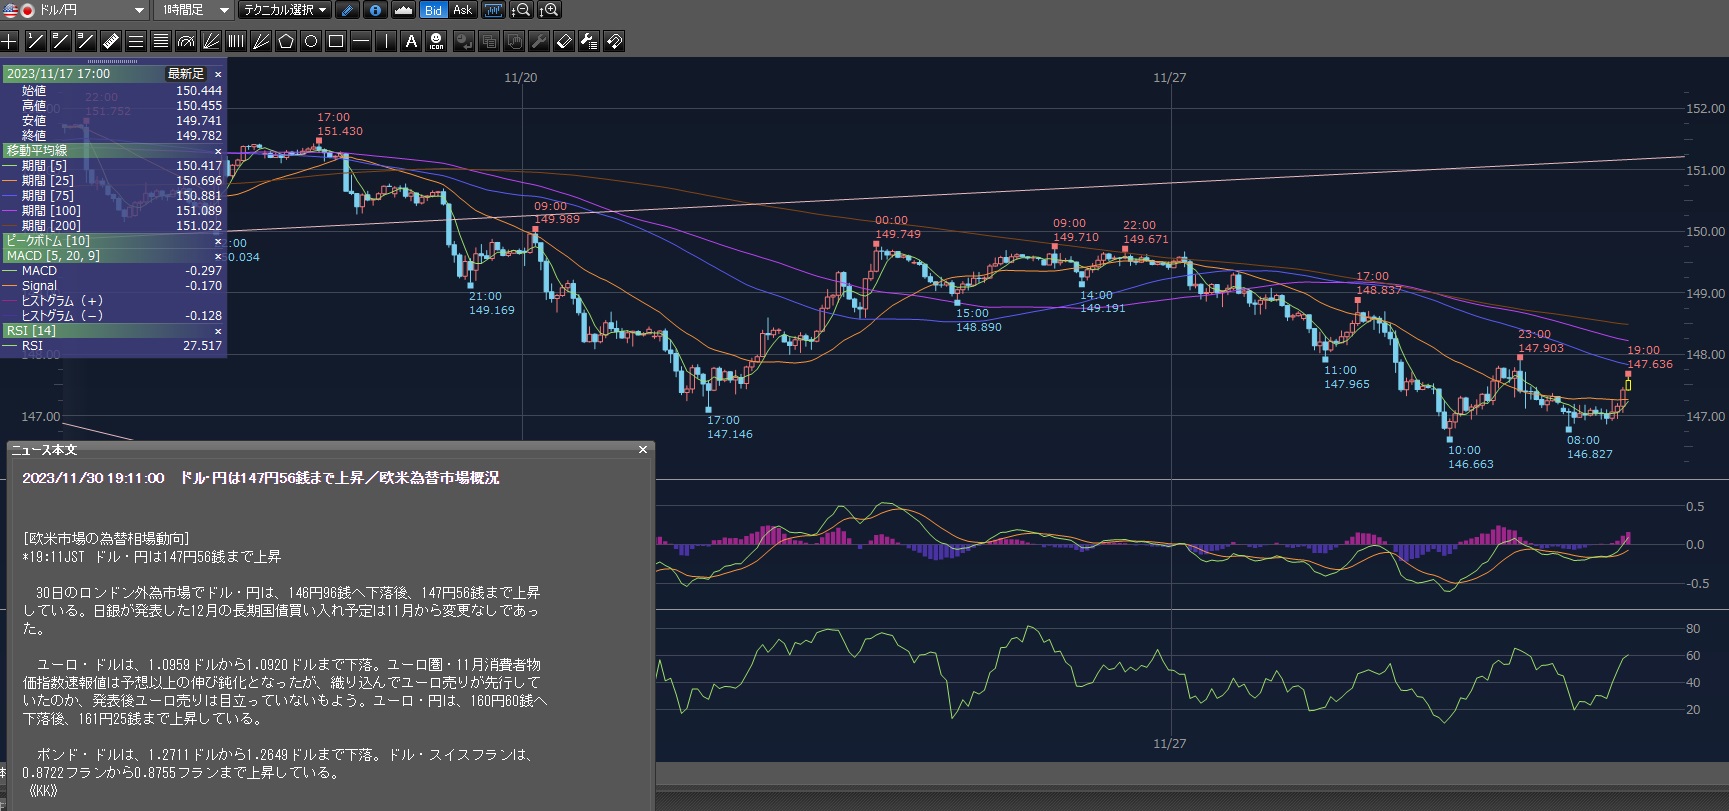Select the crosshair cursor tool

9,41
